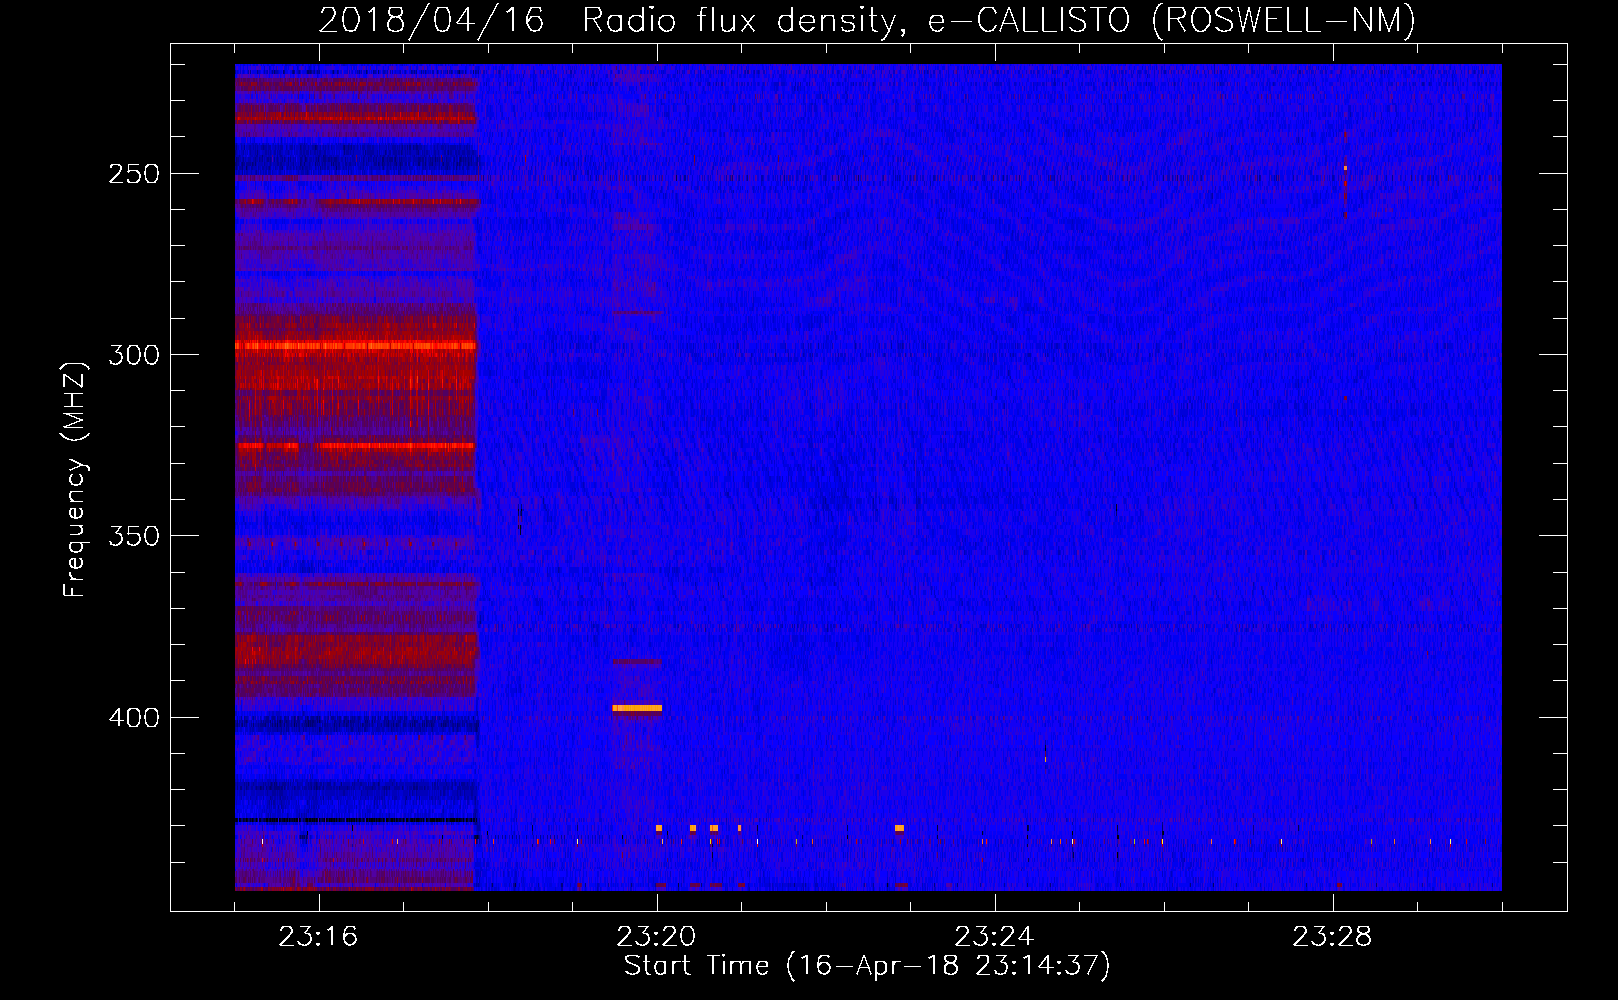Click the 23:24 time tick label

(994, 937)
